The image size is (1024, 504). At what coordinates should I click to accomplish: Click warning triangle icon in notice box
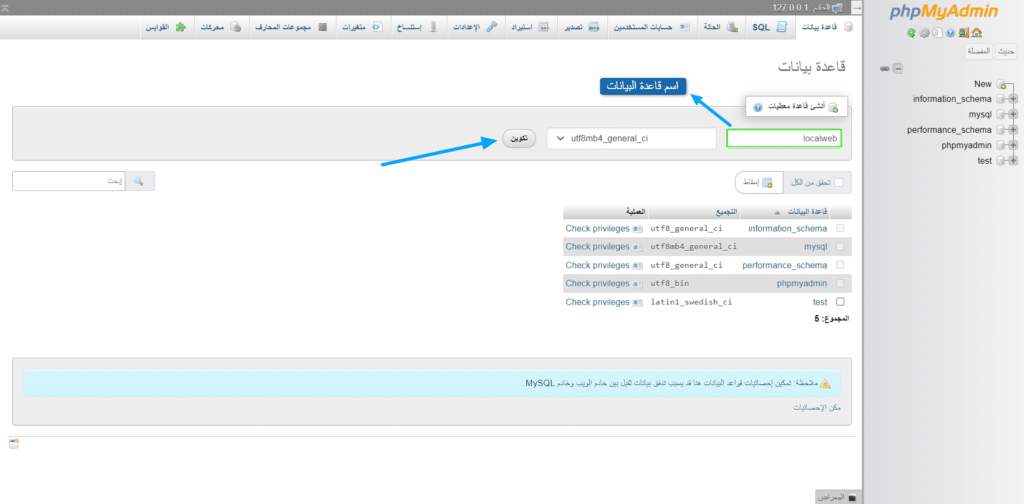tap(825, 383)
